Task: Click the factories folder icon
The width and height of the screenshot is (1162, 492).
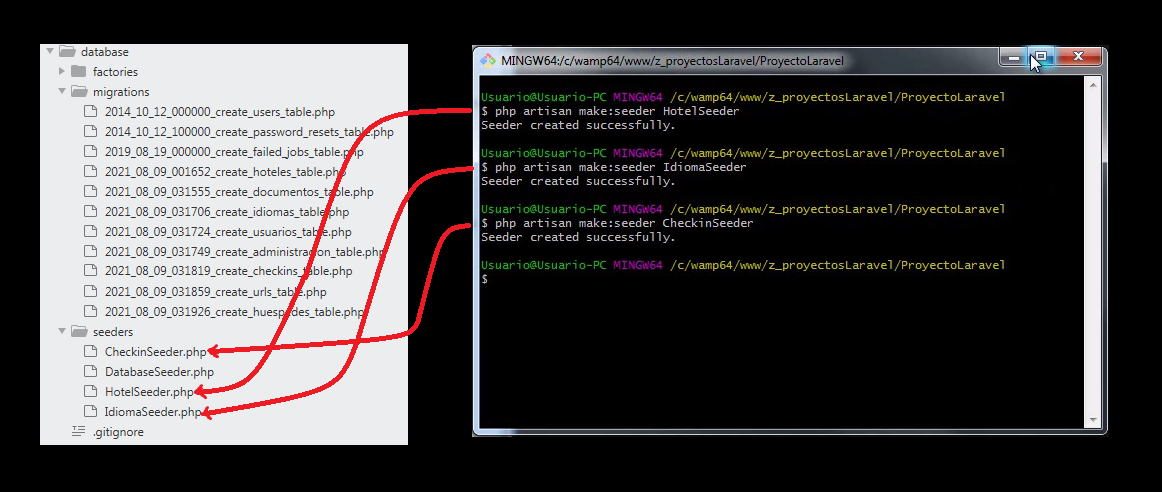Action: [x=79, y=72]
